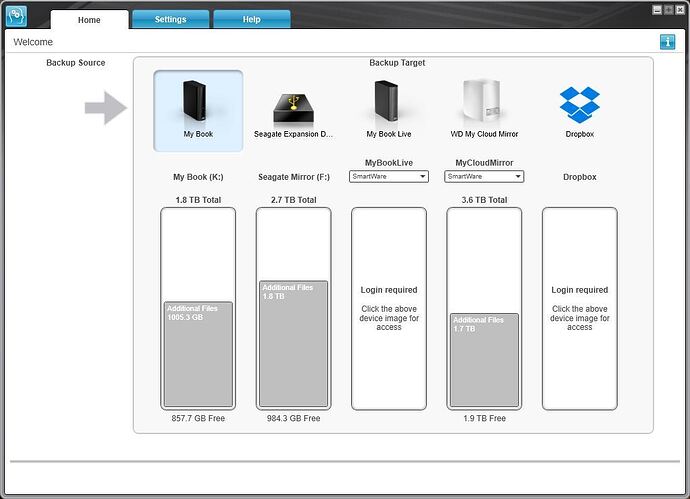Click the Dropbox login required panel
Viewport: 690px width, 499px height.
pyautogui.click(x=580, y=308)
